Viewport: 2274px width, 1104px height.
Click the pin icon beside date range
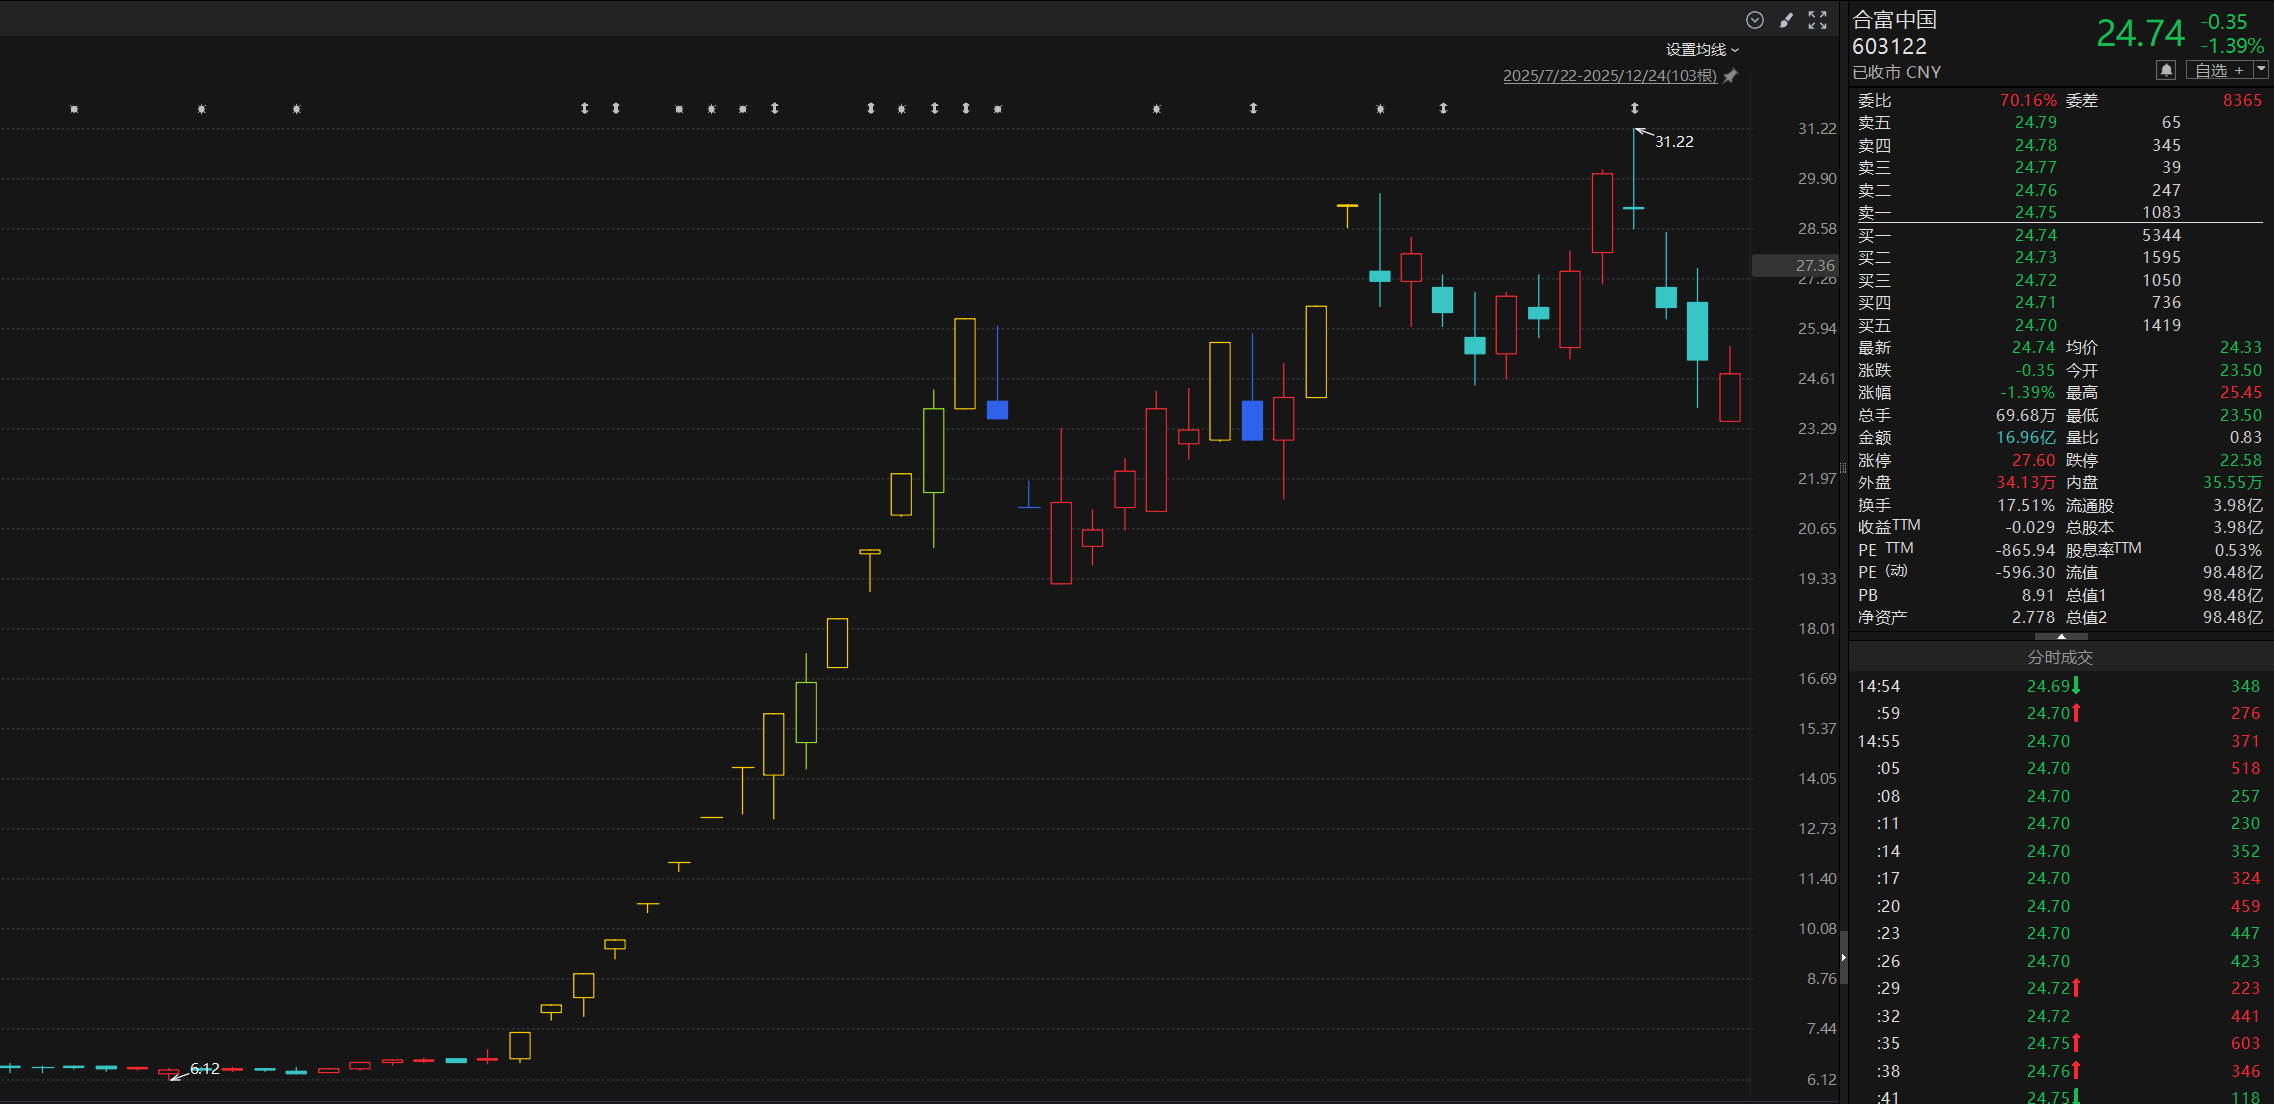[x=1731, y=76]
